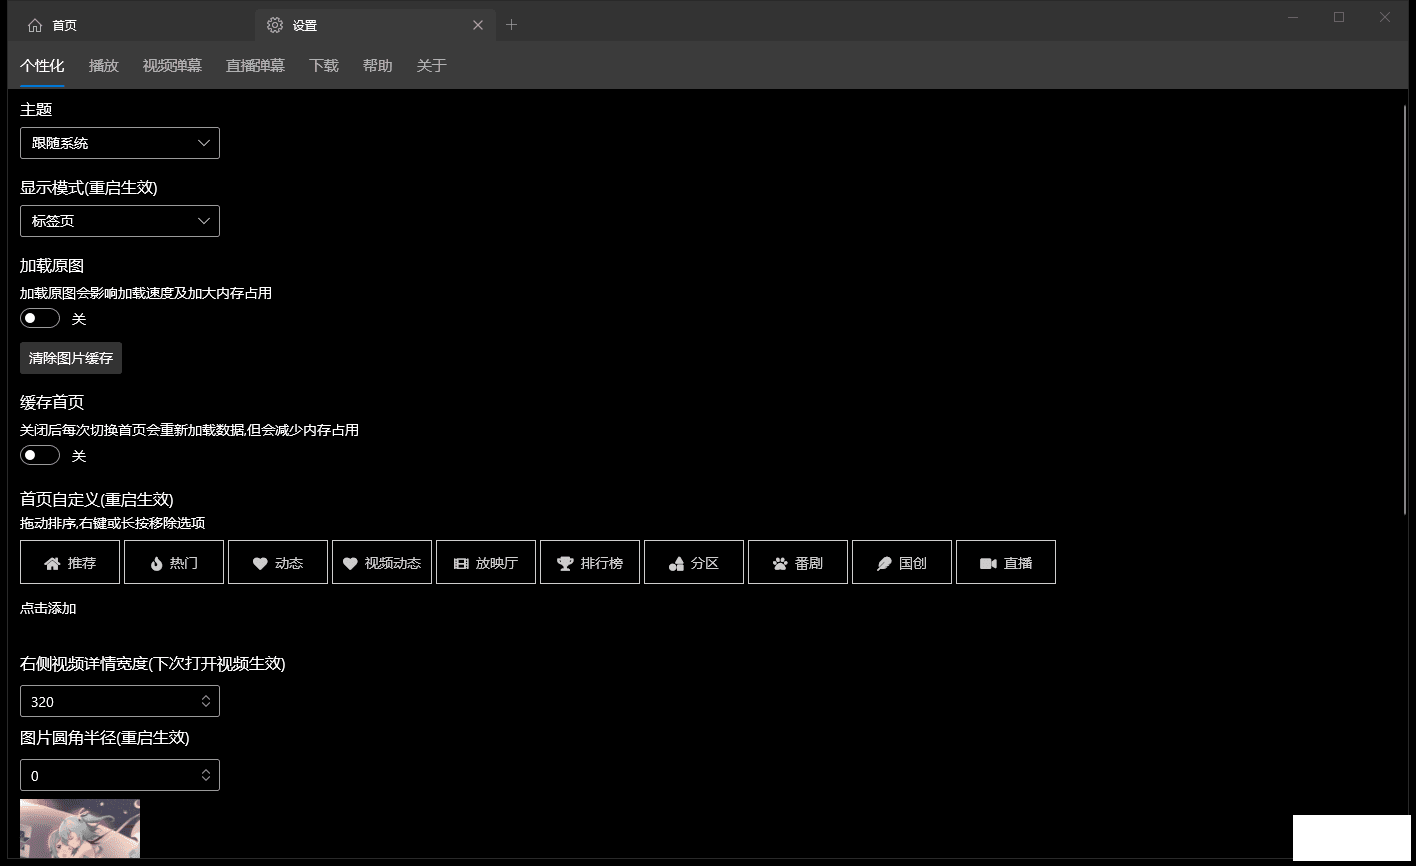Toggle the 加载原图 switch
1416x866 pixels.
(x=40, y=318)
